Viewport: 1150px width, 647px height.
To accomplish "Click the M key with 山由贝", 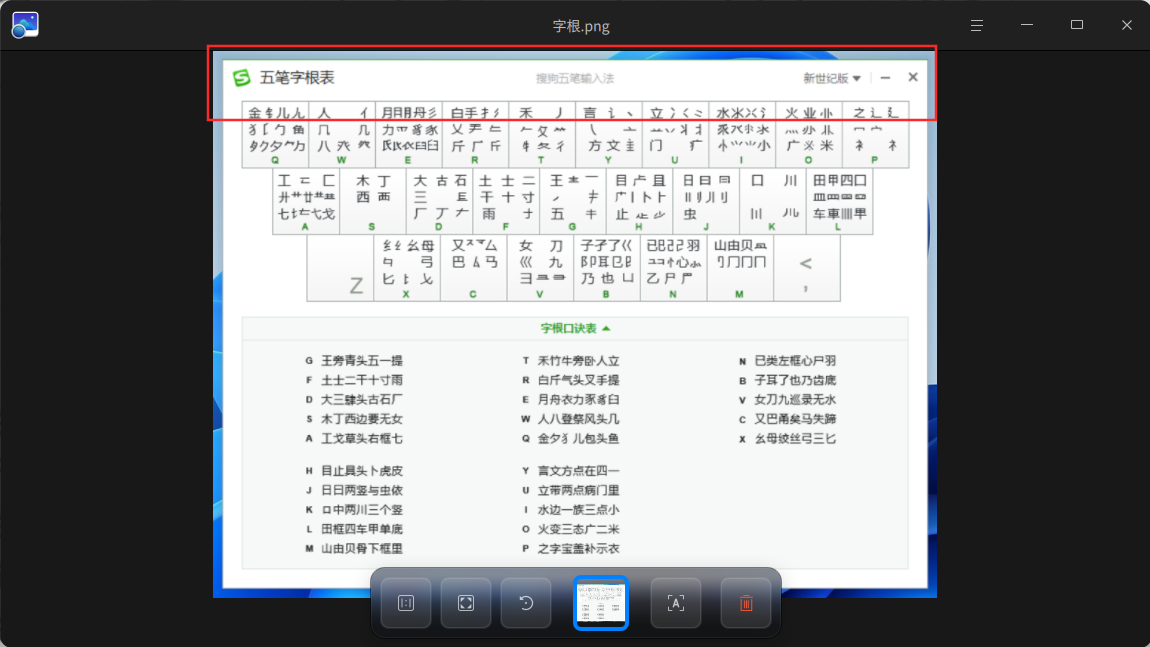I will pyautogui.click(x=740, y=268).
